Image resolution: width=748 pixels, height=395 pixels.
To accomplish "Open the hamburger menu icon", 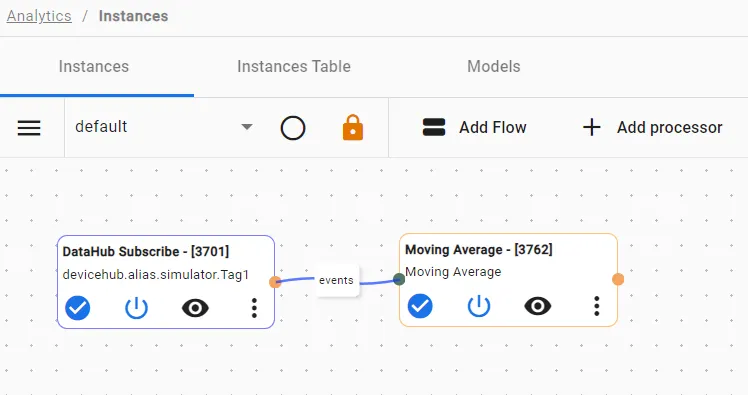I will [x=29, y=128].
